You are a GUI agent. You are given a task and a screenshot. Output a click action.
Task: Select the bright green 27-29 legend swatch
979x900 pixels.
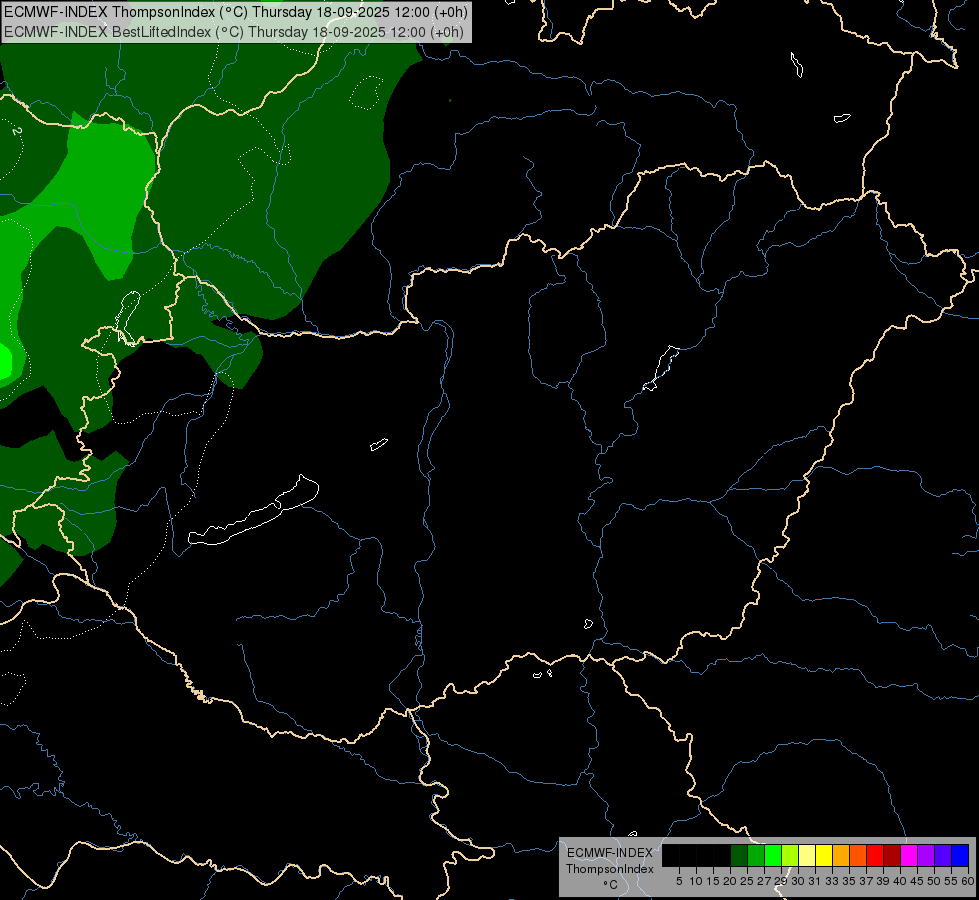(773, 855)
